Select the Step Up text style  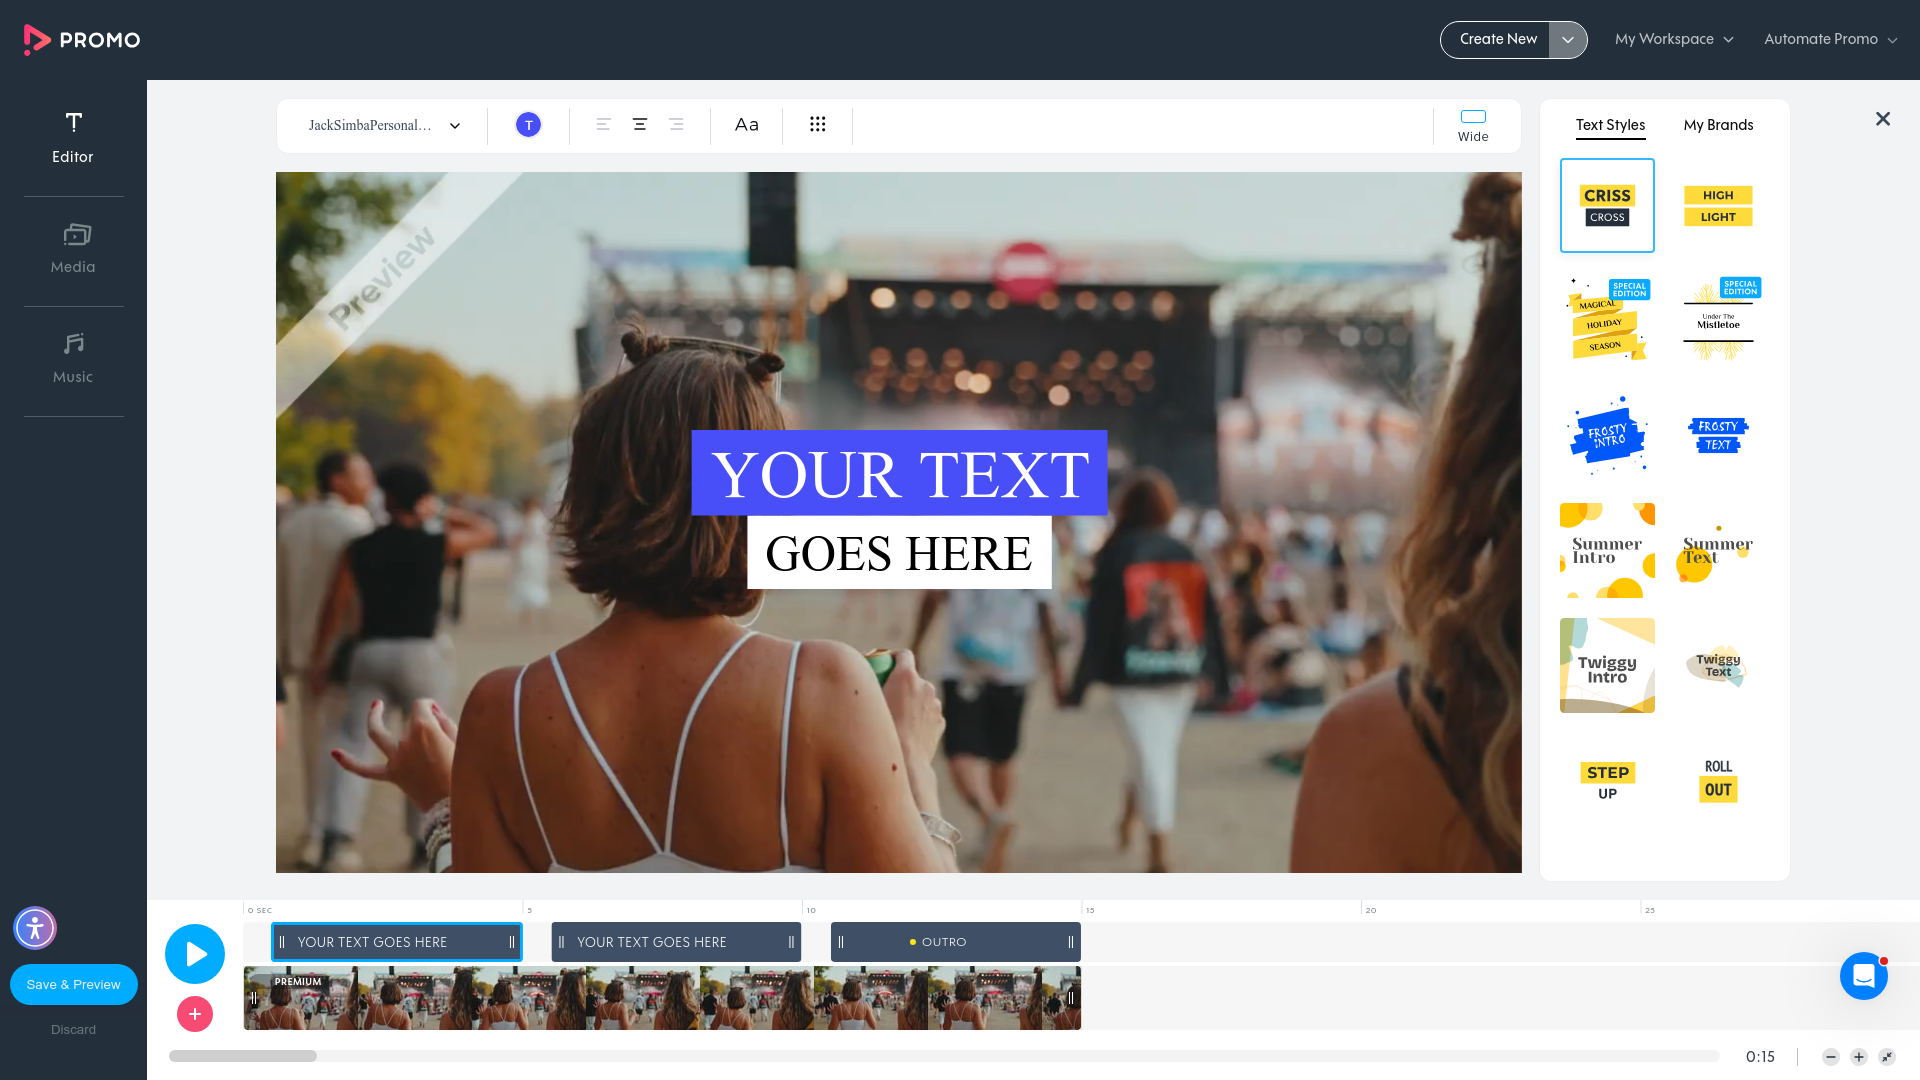(x=1607, y=780)
